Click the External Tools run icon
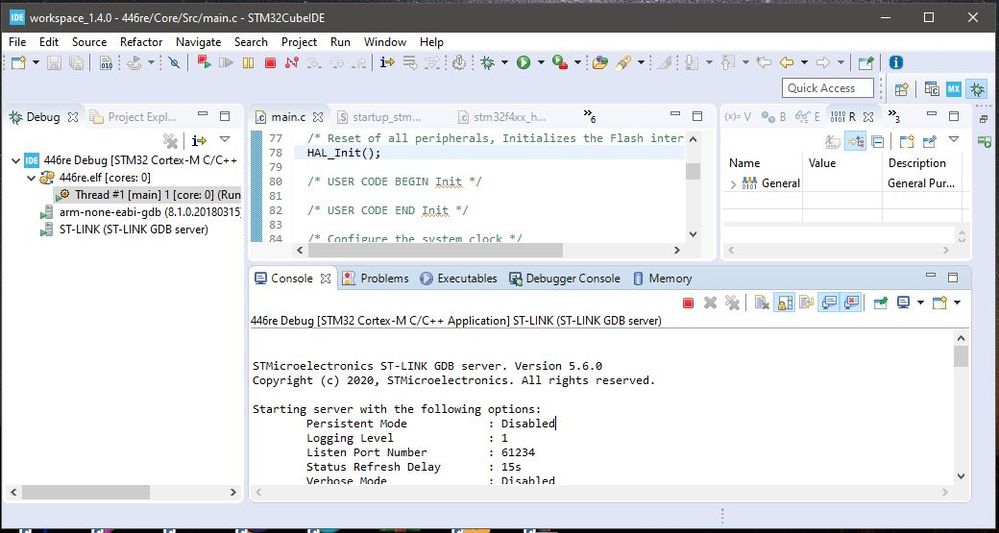Viewport: 999px width, 533px height. pos(560,62)
